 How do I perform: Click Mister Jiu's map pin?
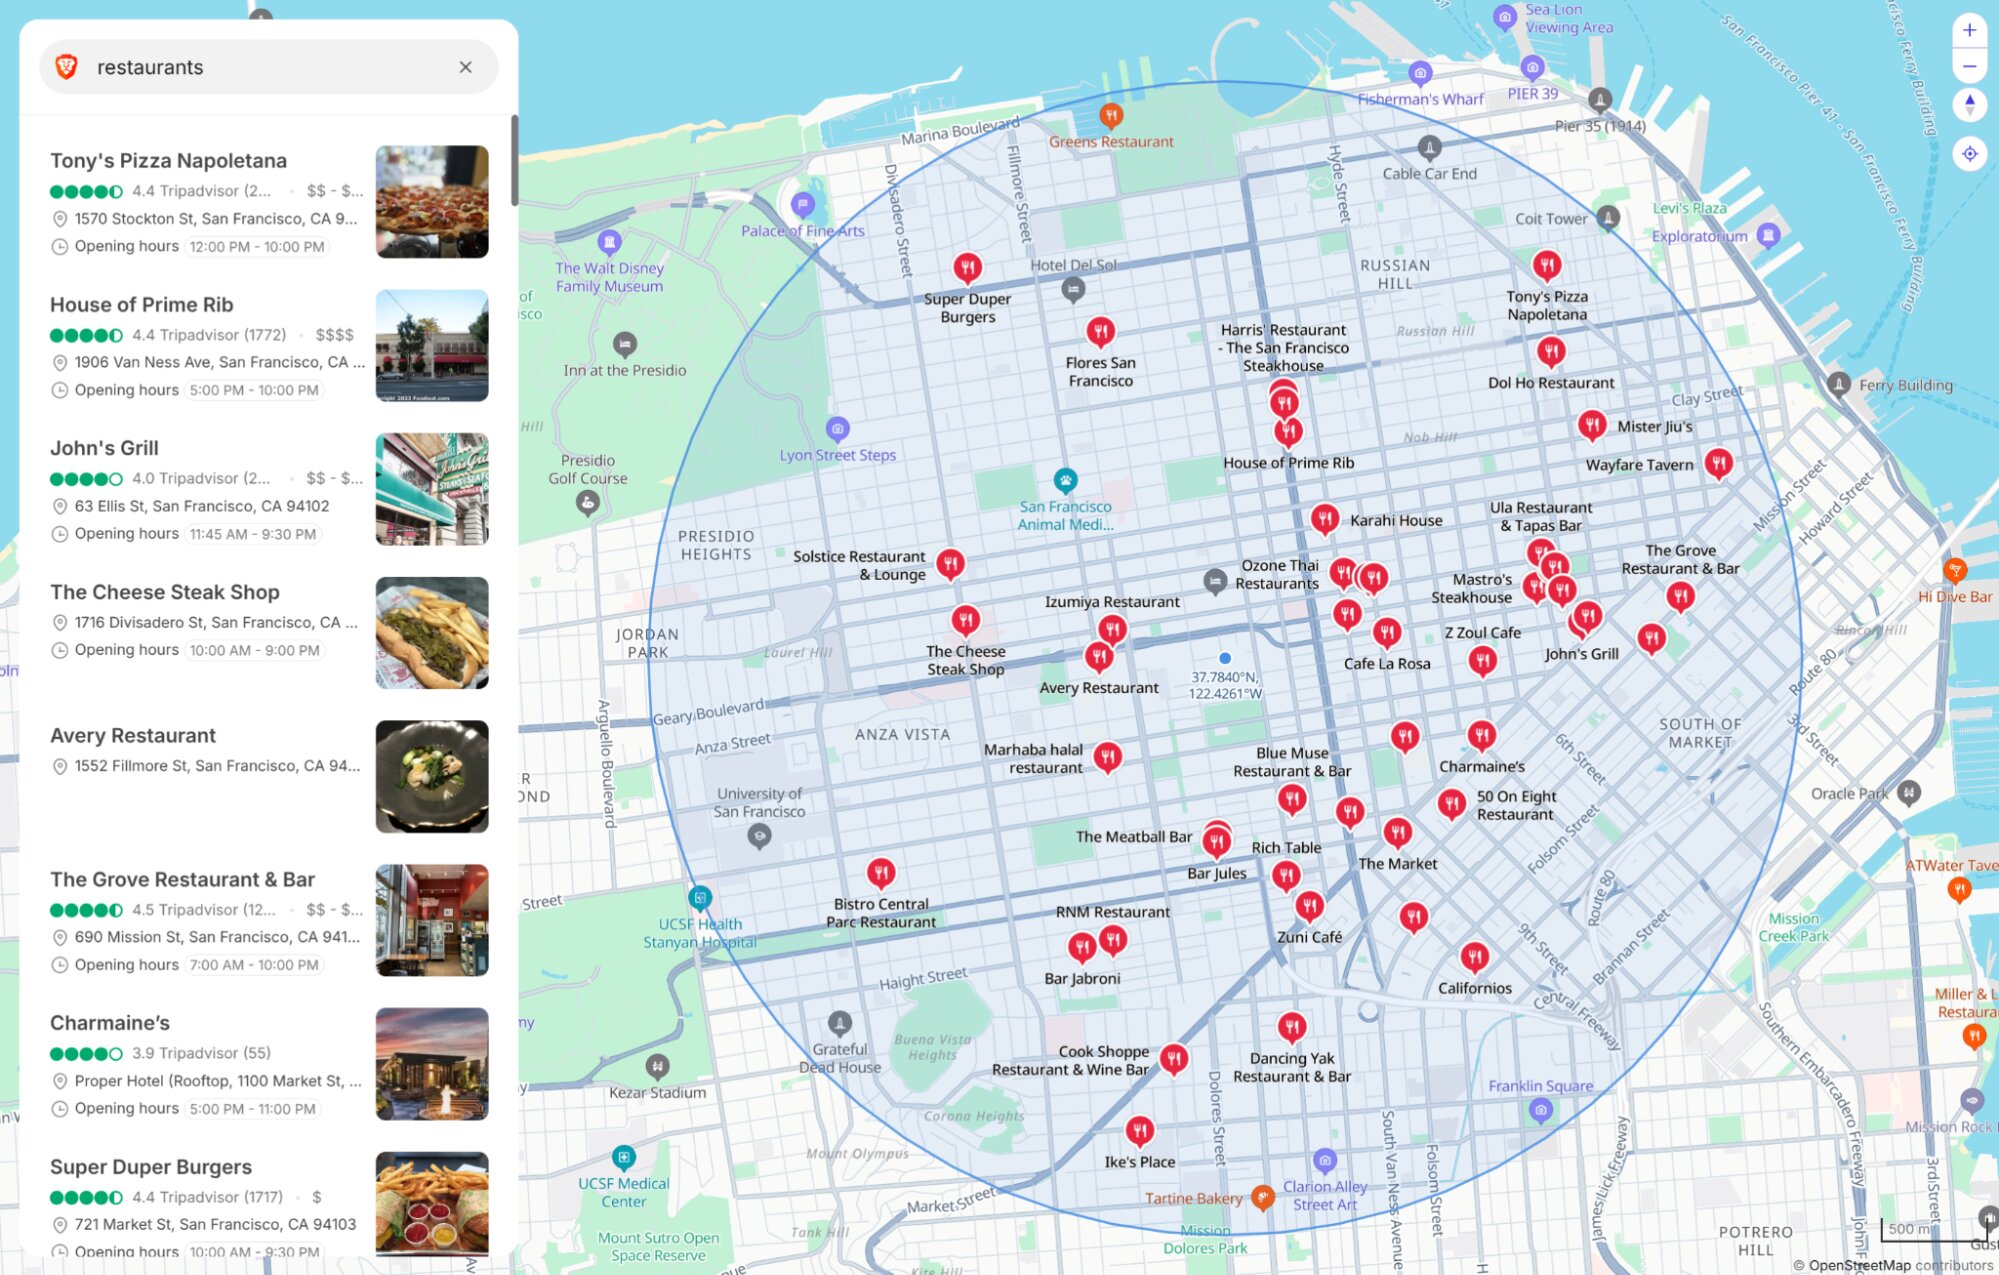1592,427
